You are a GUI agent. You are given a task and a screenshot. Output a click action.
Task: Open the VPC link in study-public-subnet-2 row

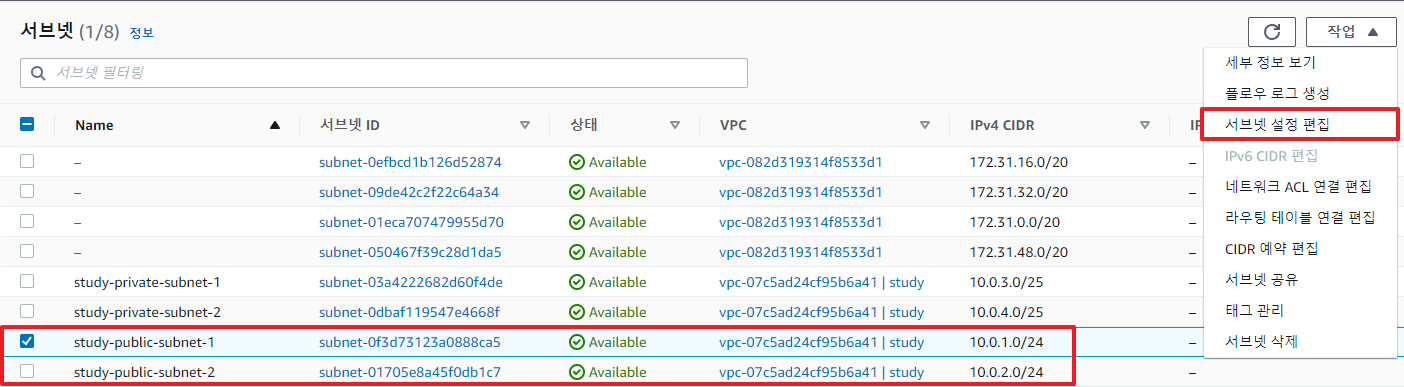pyautogui.click(x=821, y=372)
